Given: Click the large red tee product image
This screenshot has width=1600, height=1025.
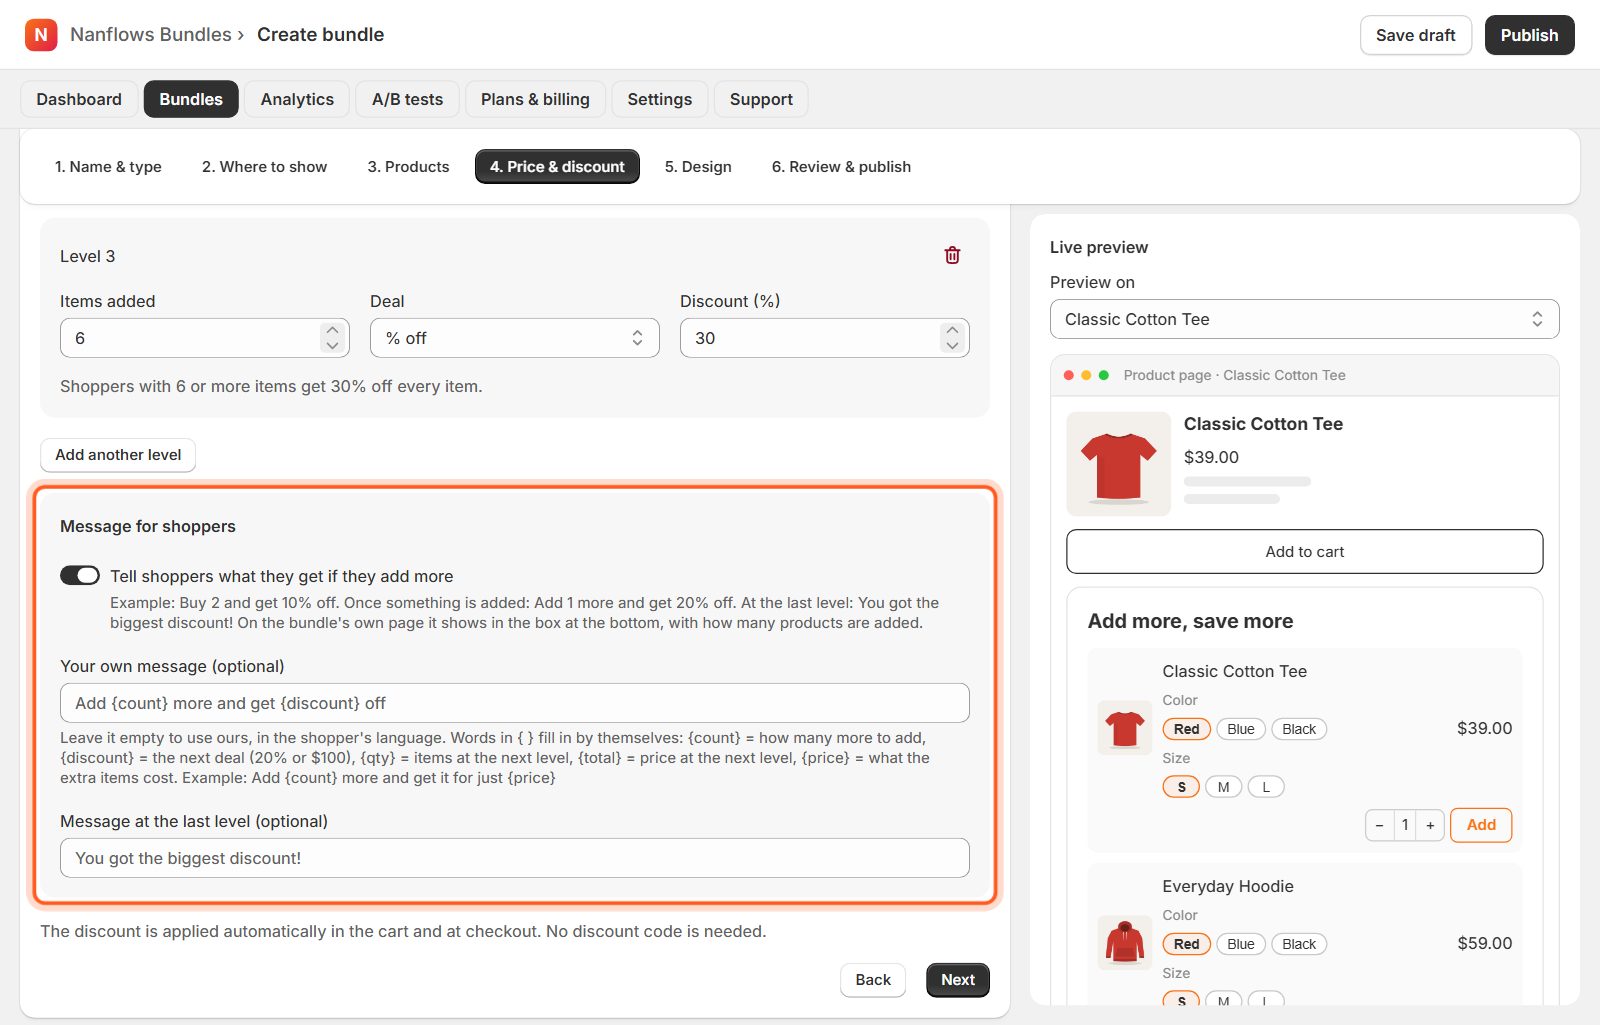Looking at the screenshot, I should pyautogui.click(x=1119, y=464).
